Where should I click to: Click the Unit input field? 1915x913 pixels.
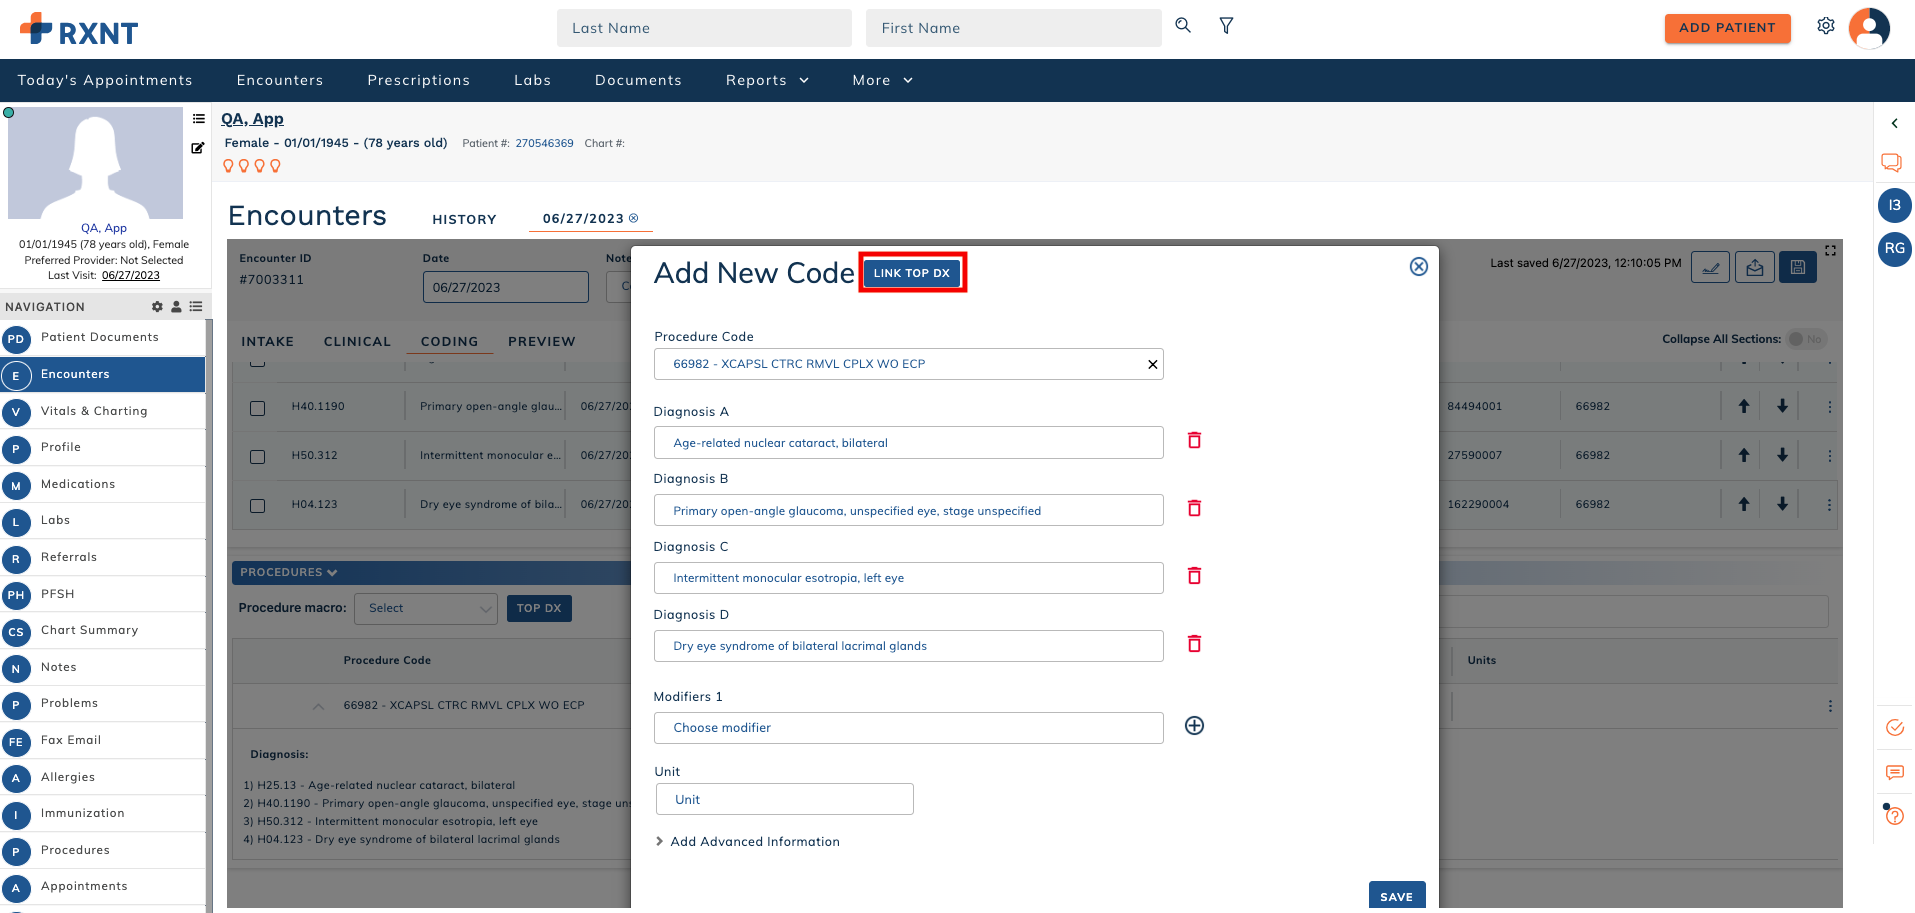tap(784, 800)
